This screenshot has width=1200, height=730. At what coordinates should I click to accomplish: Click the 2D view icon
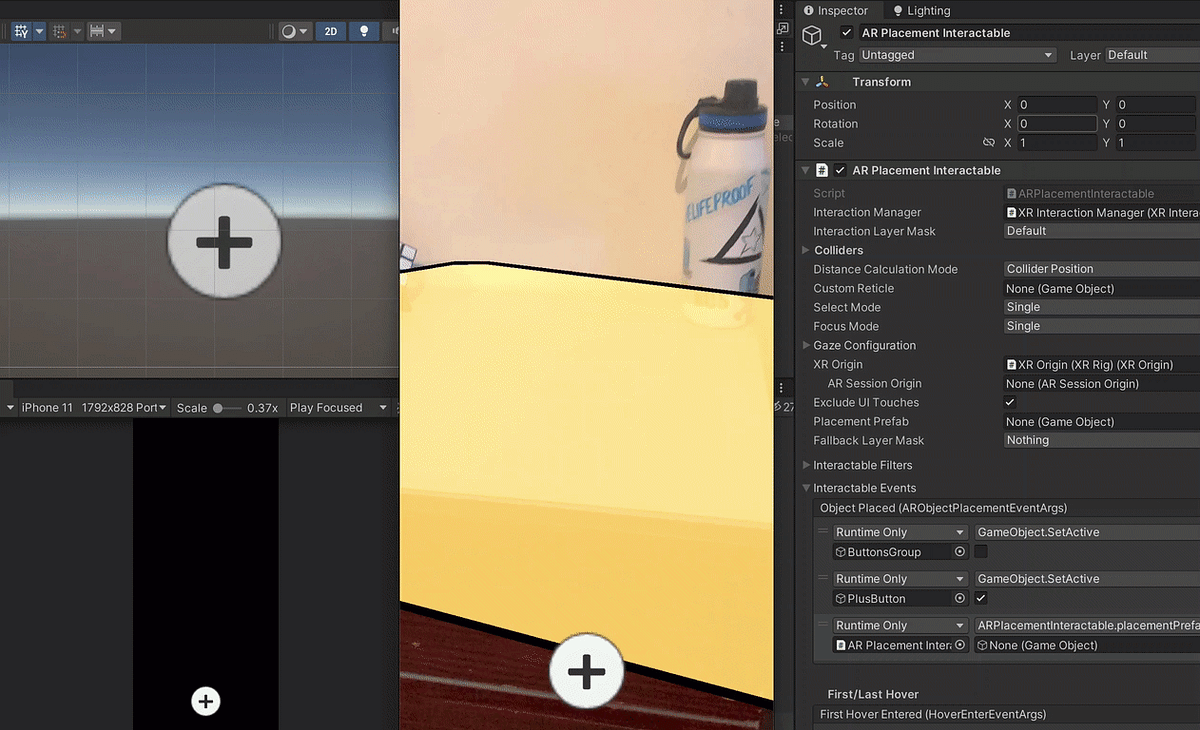(330, 31)
